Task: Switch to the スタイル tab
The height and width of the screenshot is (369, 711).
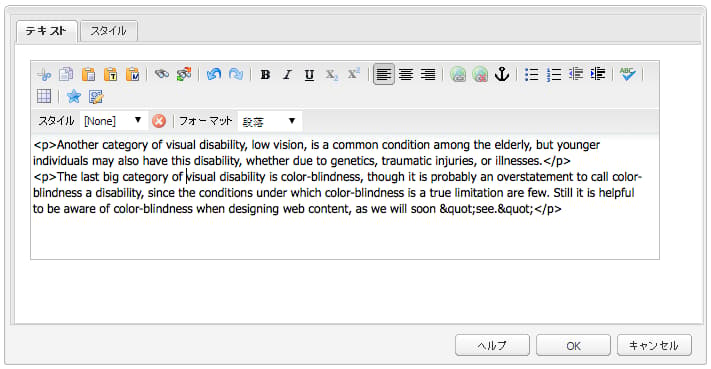Action: click(108, 31)
